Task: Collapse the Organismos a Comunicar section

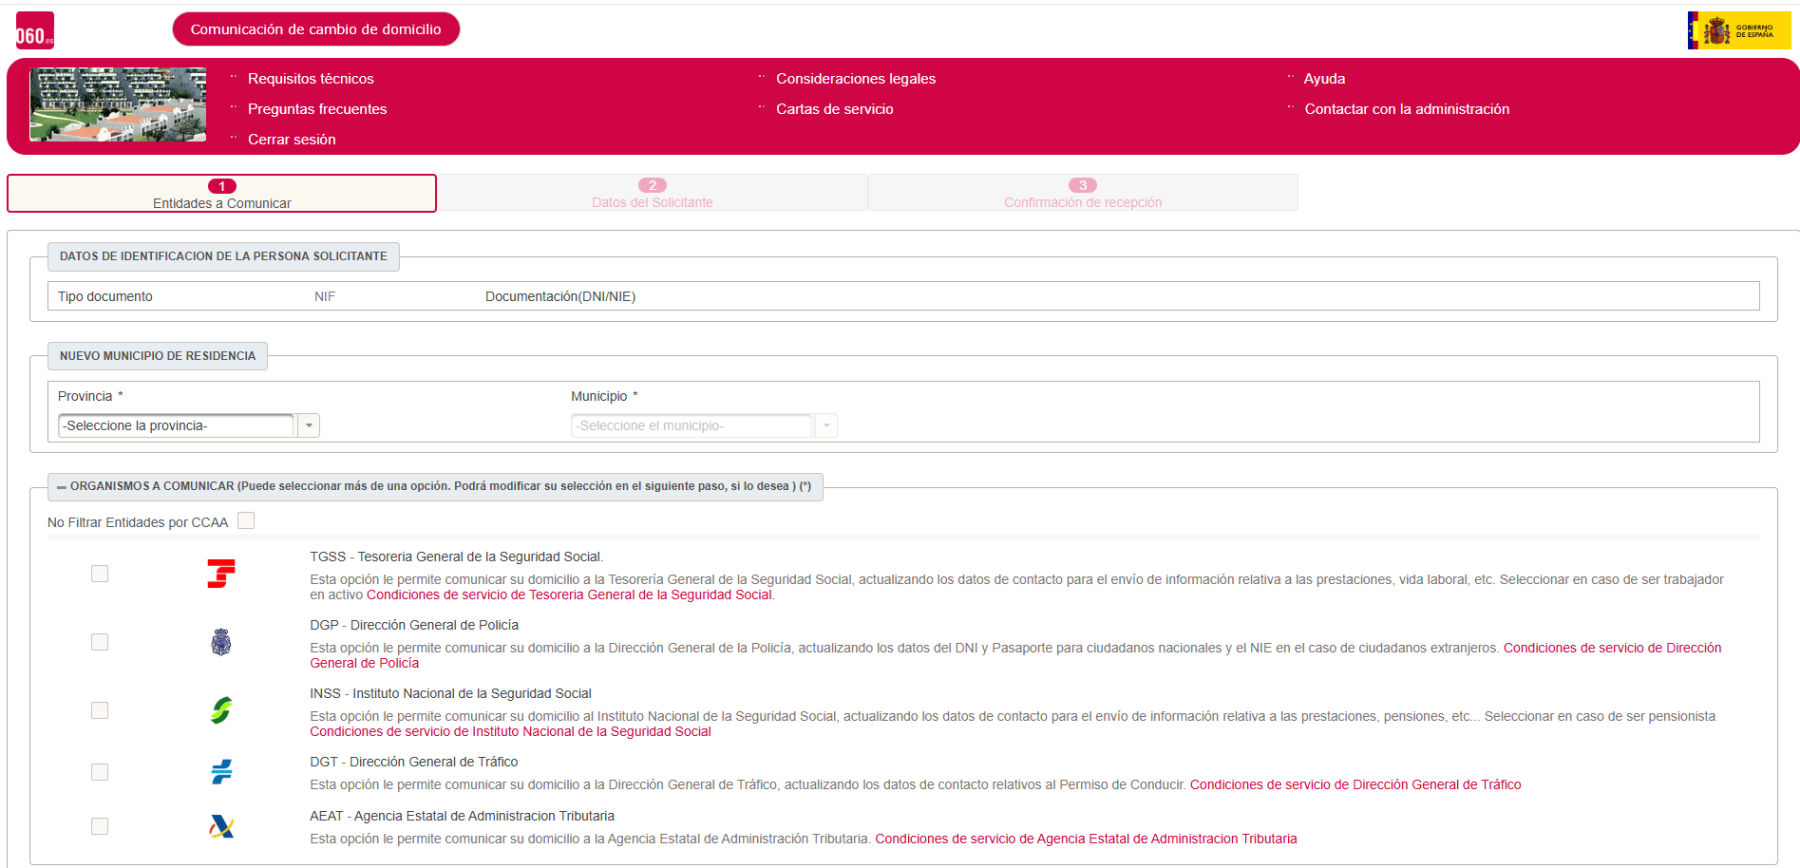Action: pyautogui.click(x=62, y=487)
